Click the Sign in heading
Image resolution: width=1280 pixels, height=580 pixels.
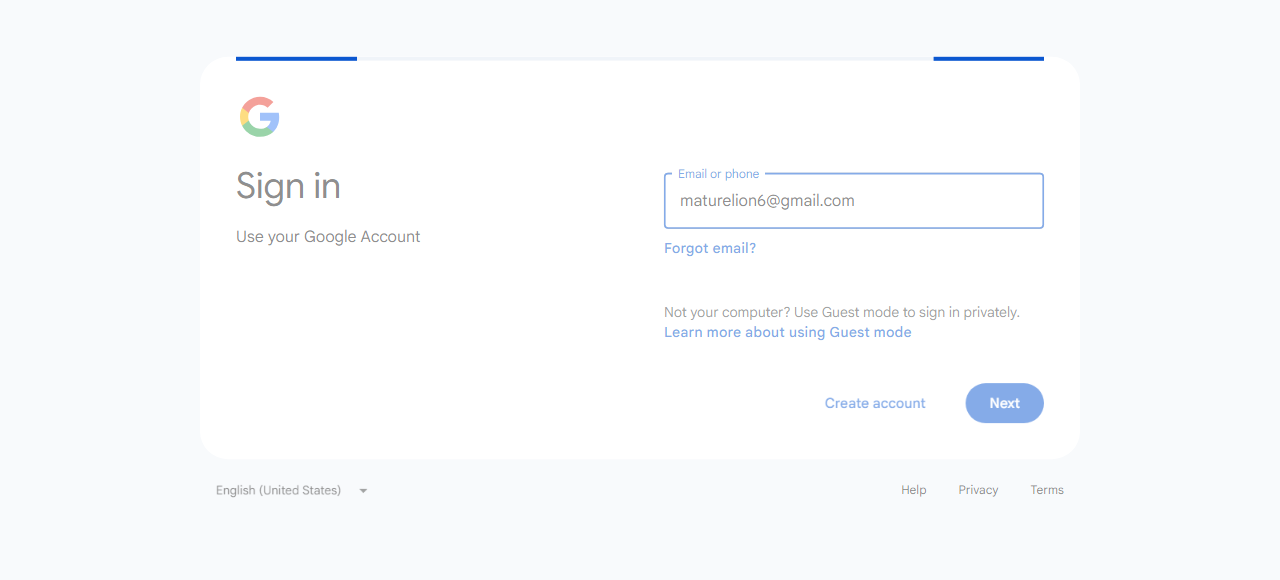[288, 186]
